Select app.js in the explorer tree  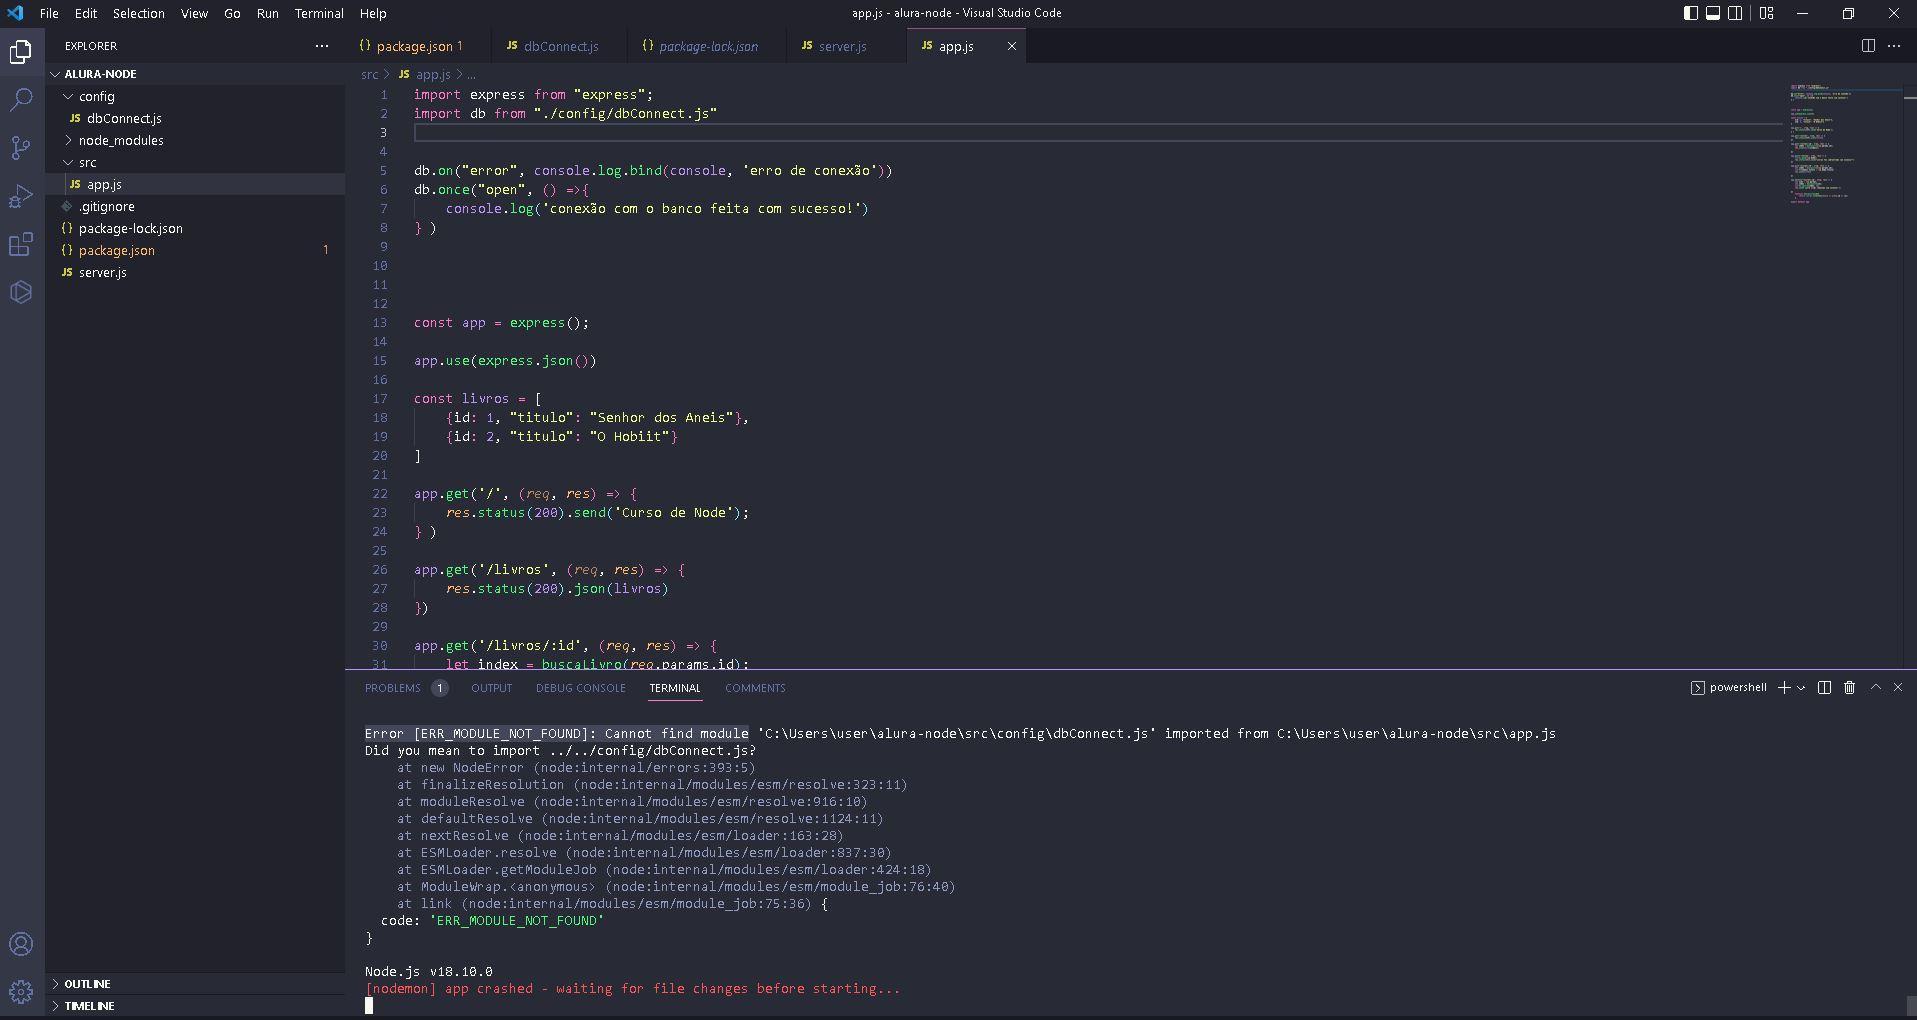(195, 184)
